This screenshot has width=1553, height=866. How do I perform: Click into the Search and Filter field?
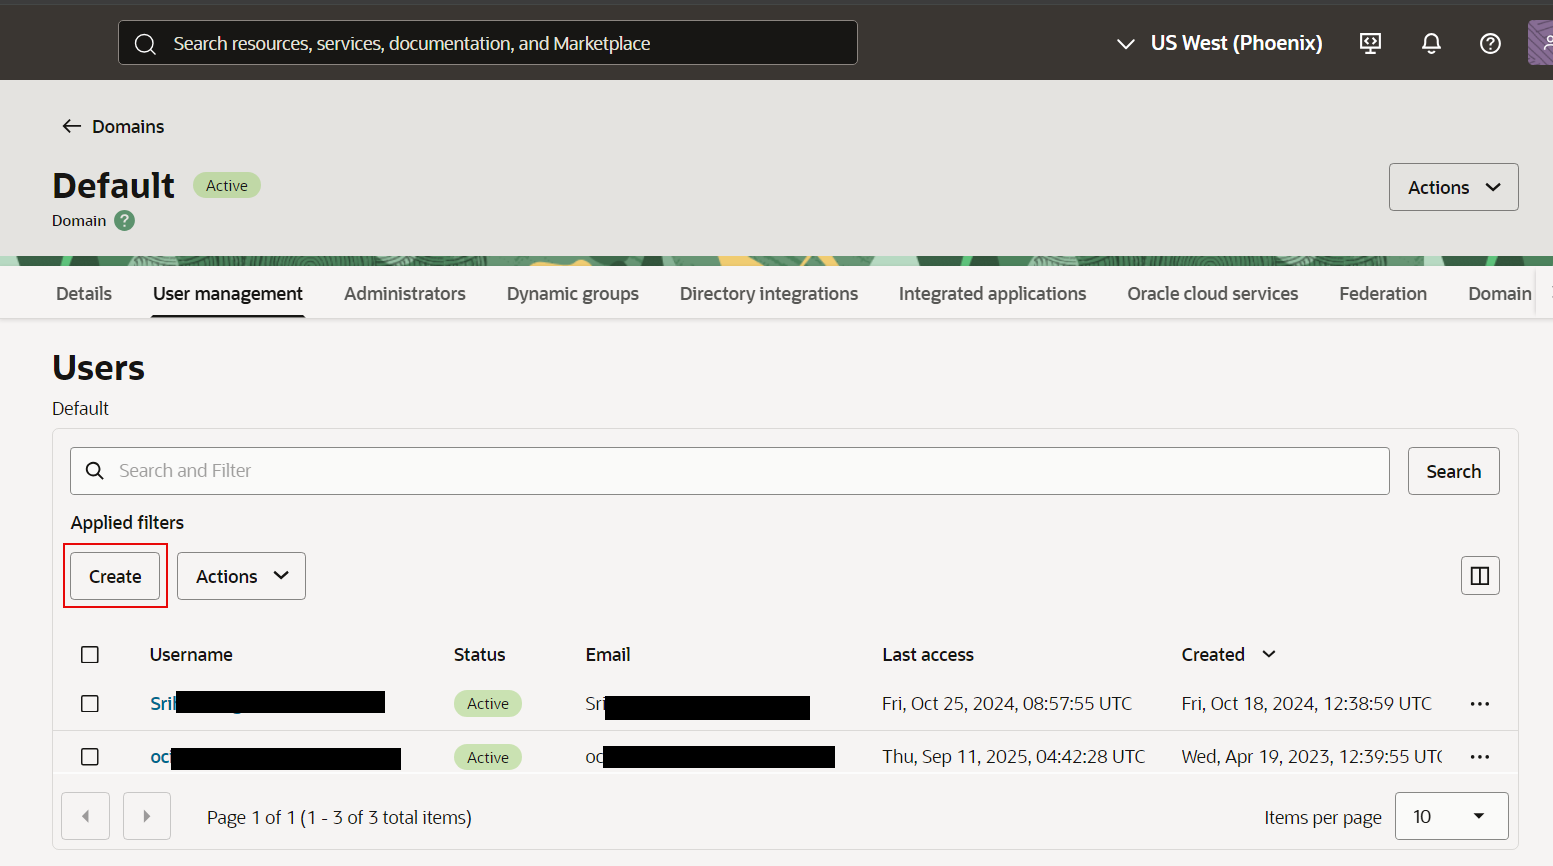(740, 471)
